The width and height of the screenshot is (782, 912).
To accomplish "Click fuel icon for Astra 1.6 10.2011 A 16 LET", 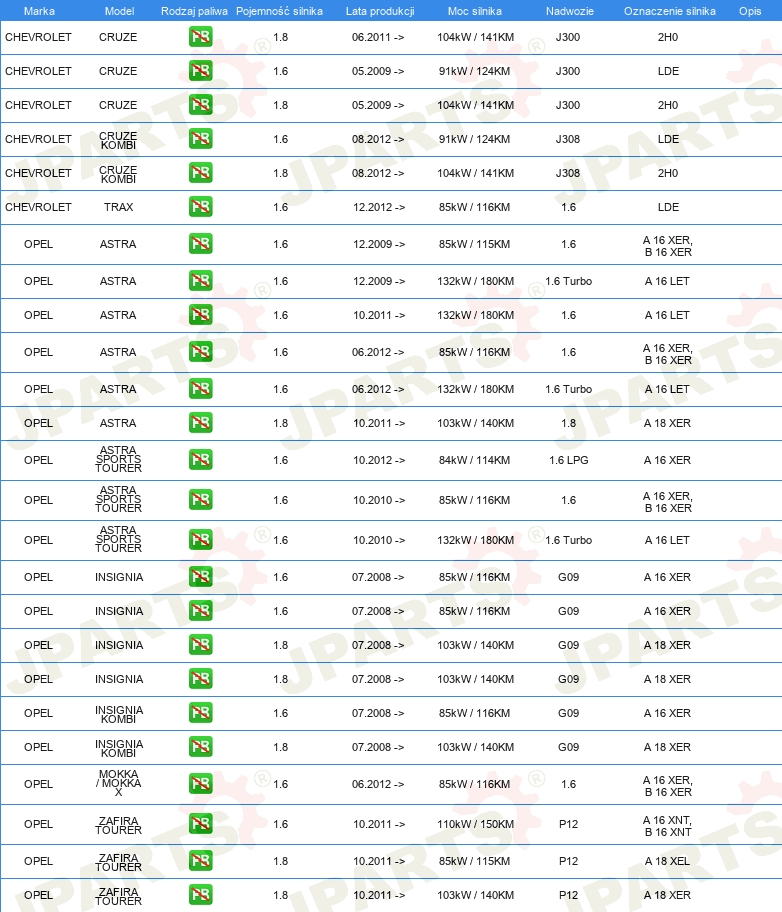I will 201,315.
